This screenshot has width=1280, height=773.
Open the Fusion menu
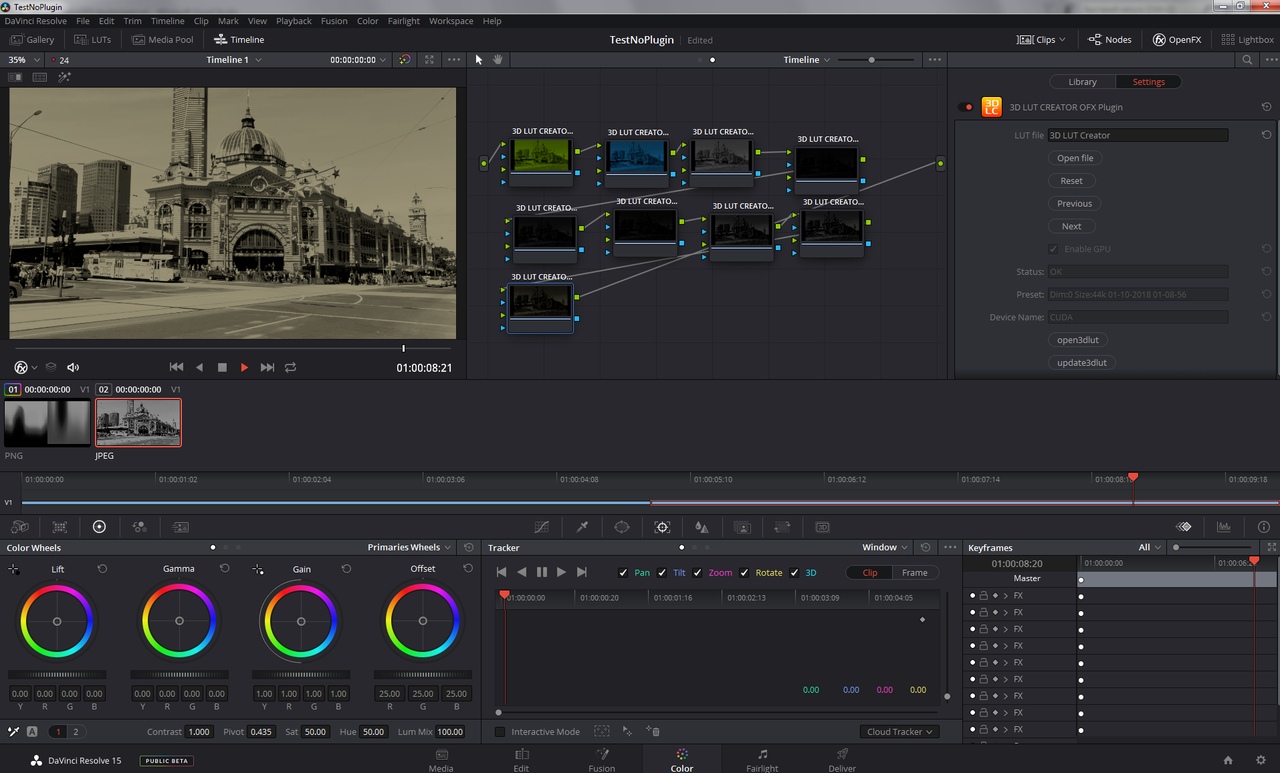point(334,21)
